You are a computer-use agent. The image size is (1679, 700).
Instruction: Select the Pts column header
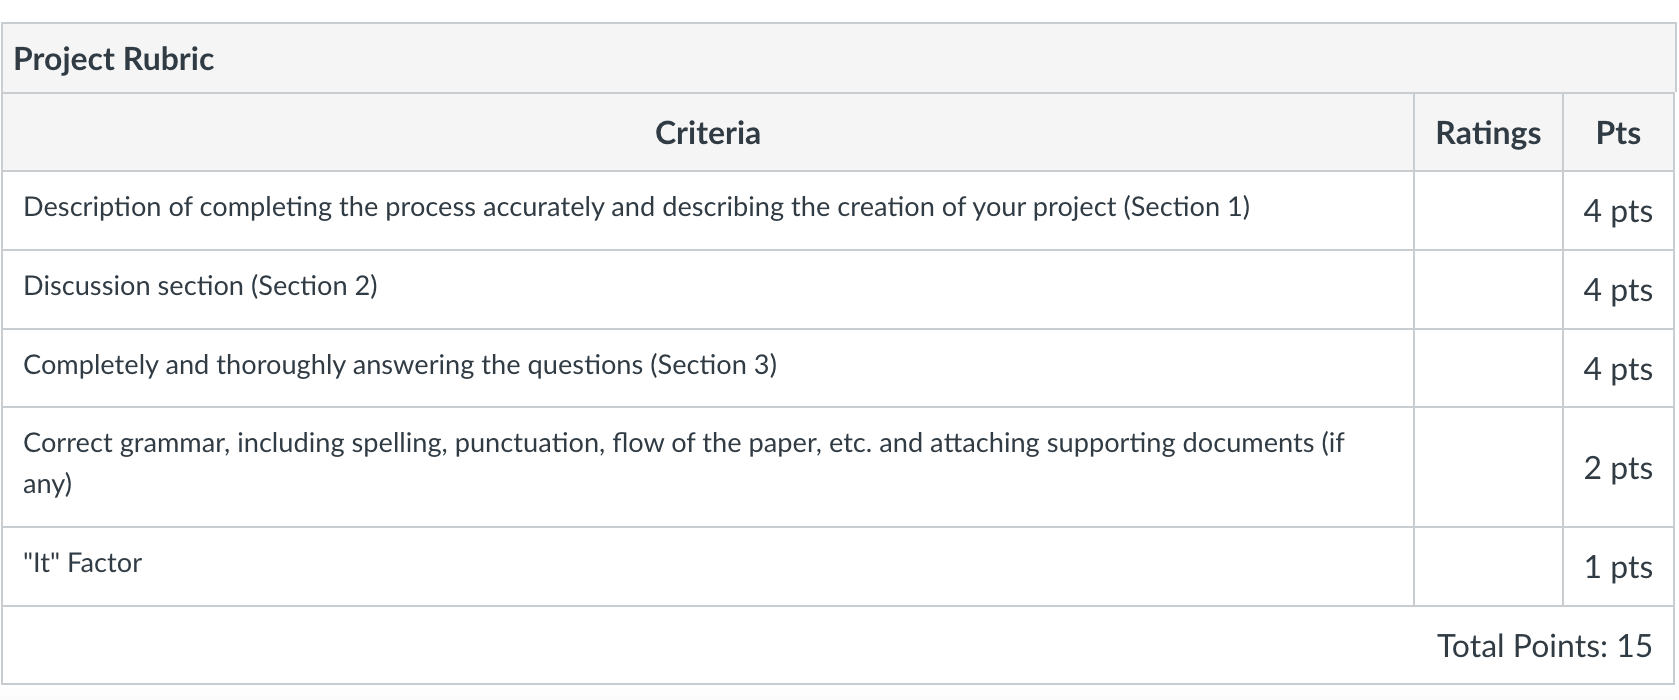pyautogui.click(x=1617, y=133)
